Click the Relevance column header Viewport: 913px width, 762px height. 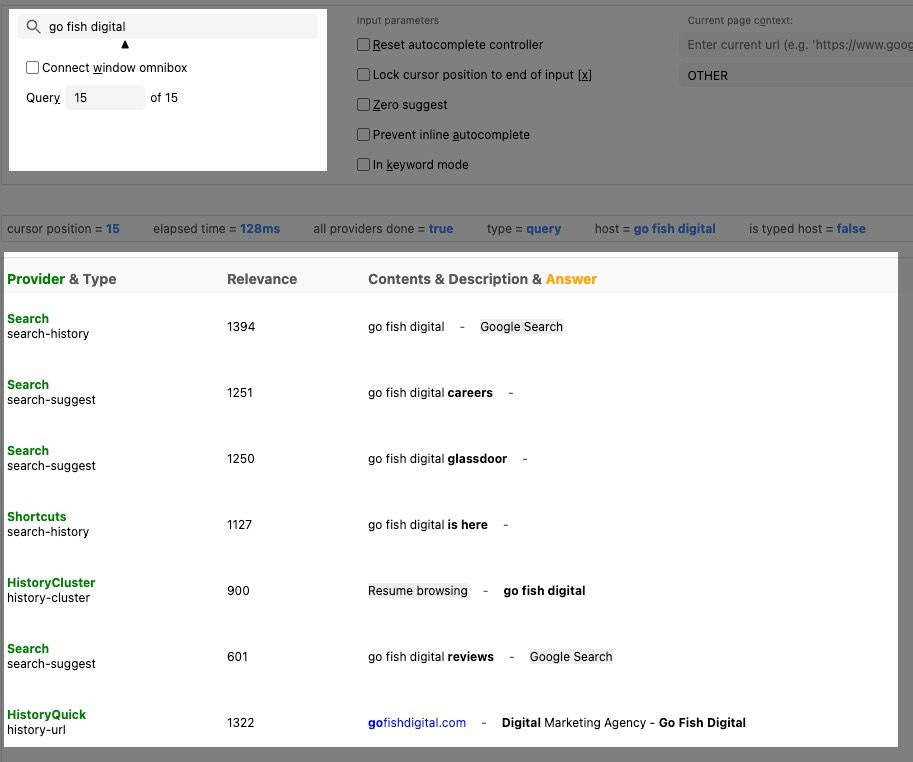262,279
